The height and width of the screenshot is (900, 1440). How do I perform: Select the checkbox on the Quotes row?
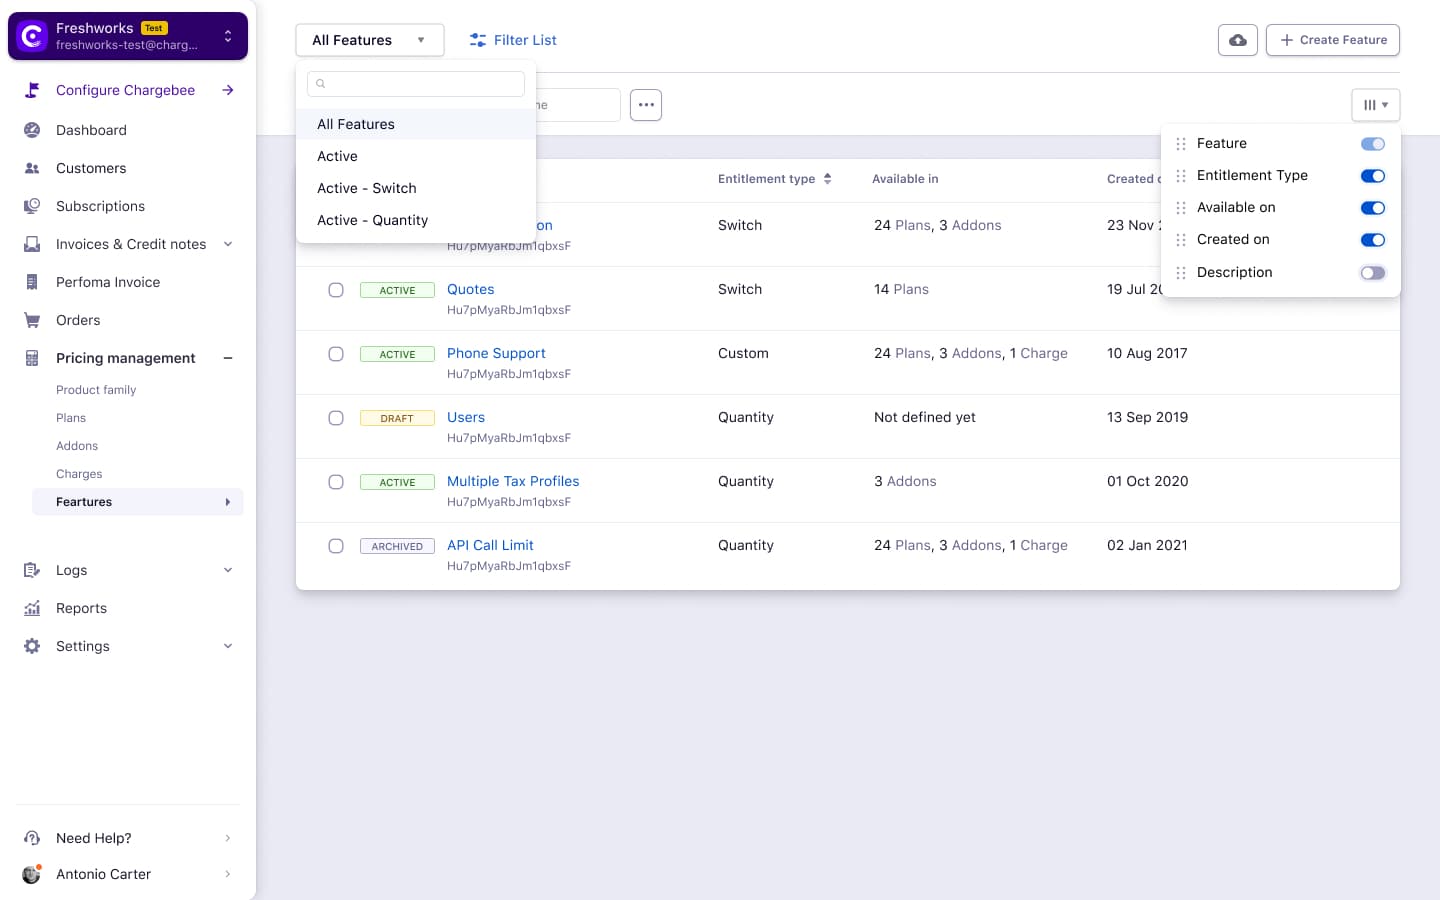336,290
